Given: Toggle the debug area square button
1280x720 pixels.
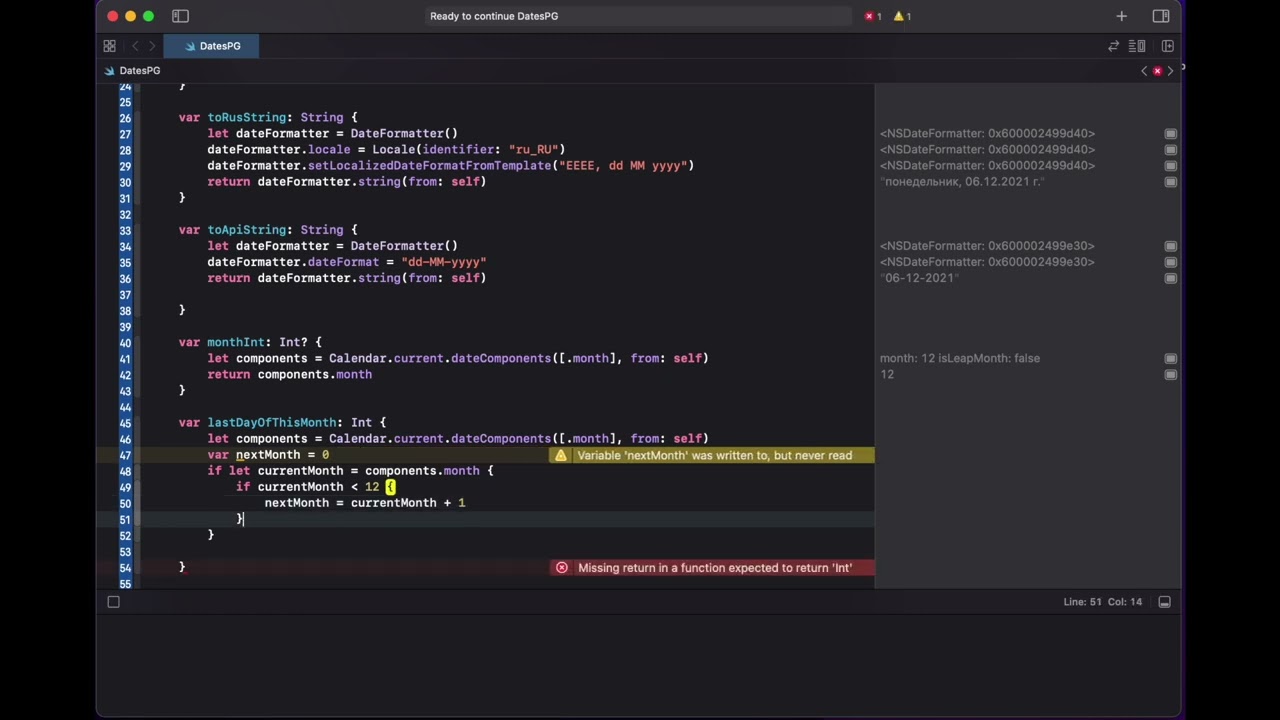Looking at the screenshot, I should [x=113, y=602].
